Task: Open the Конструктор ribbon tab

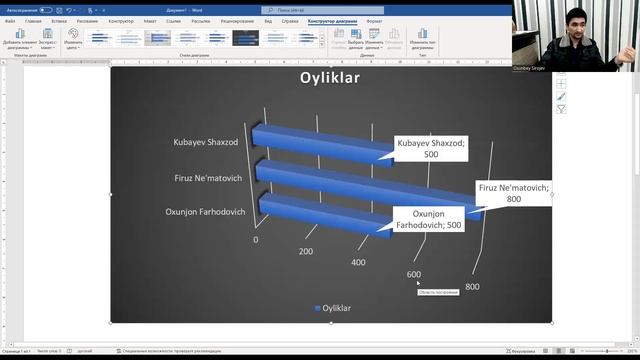Action: (x=121, y=21)
